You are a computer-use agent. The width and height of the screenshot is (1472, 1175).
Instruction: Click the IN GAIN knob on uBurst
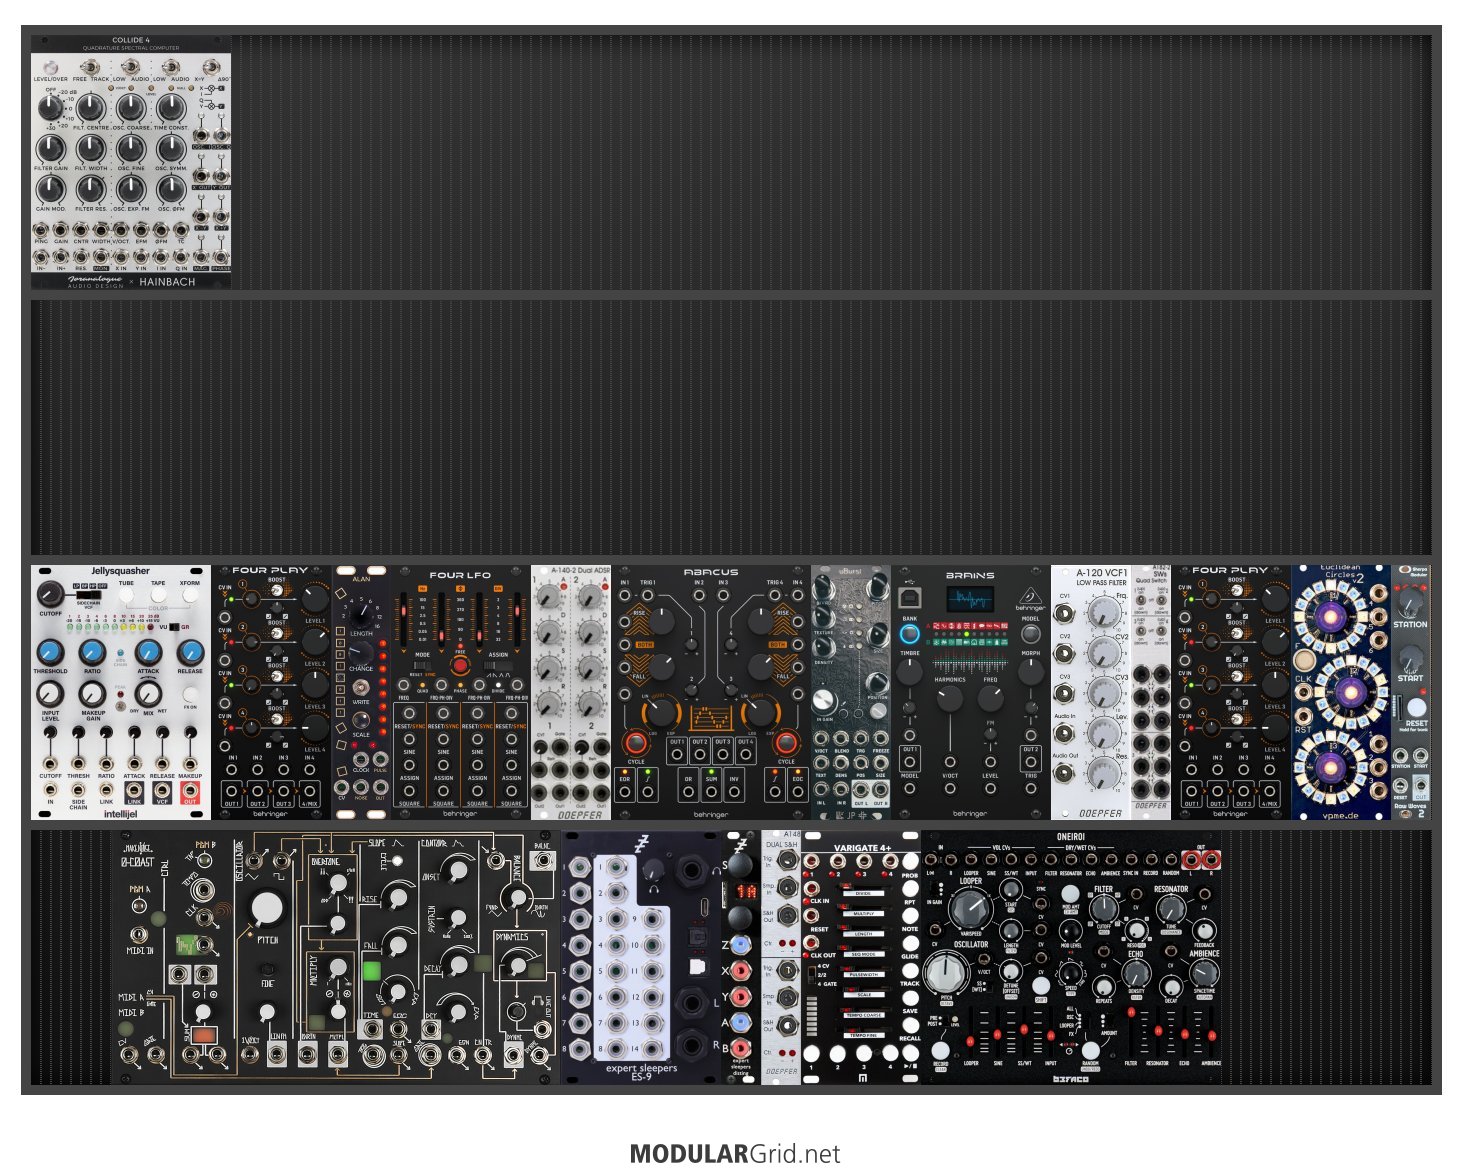click(x=825, y=701)
